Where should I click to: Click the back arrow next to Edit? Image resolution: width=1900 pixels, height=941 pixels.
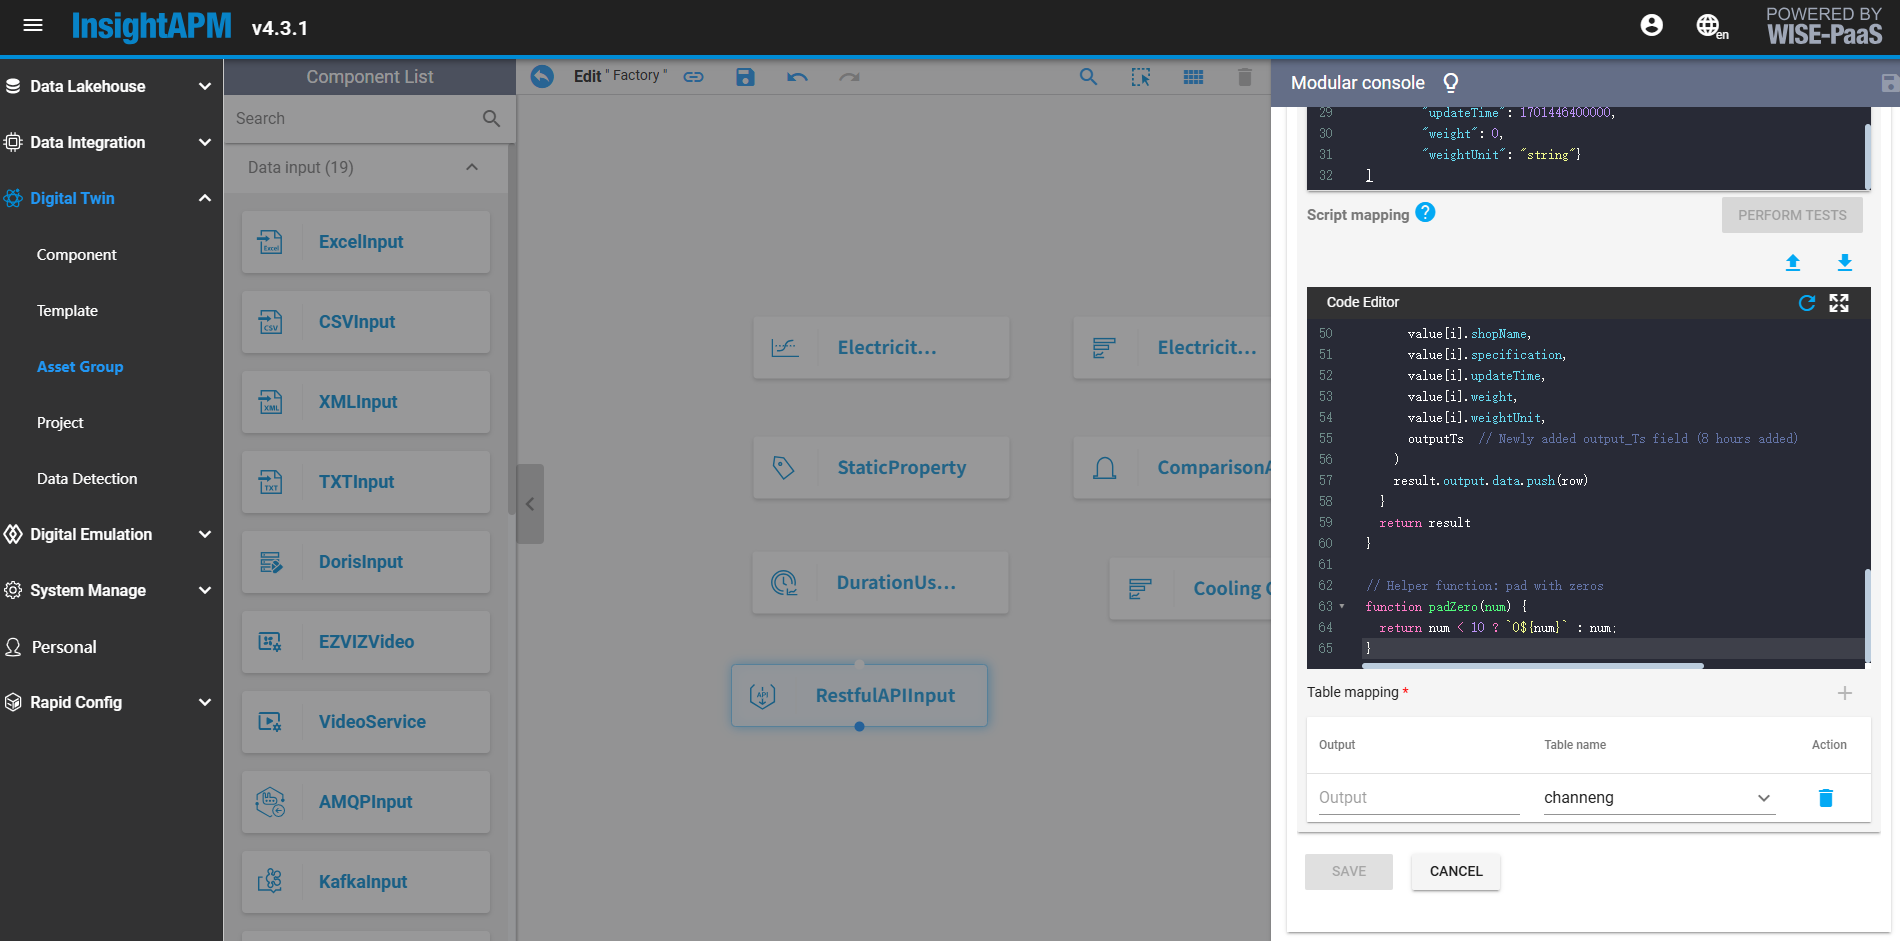[542, 77]
